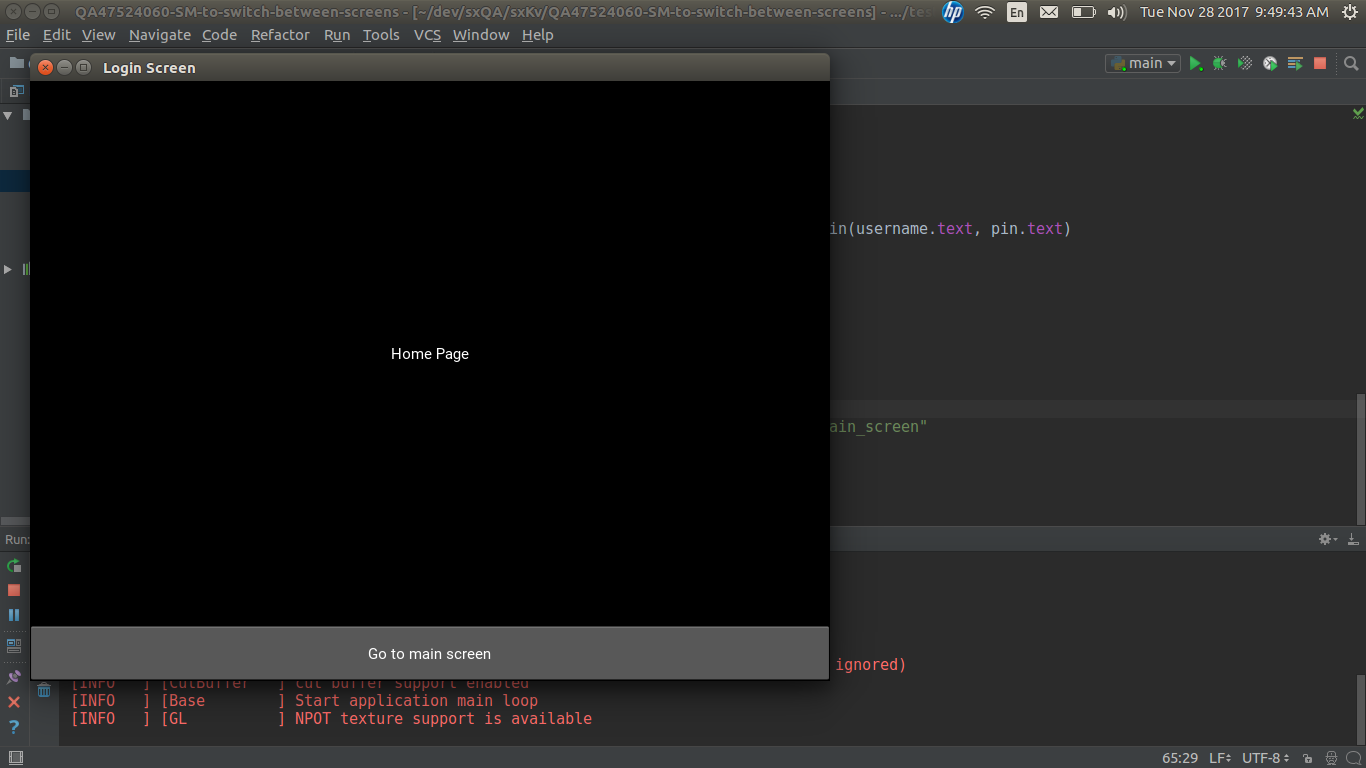The image size is (1366, 768).
Task: Stop the process via toolbar red square
Action: [x=1320, y=63]
